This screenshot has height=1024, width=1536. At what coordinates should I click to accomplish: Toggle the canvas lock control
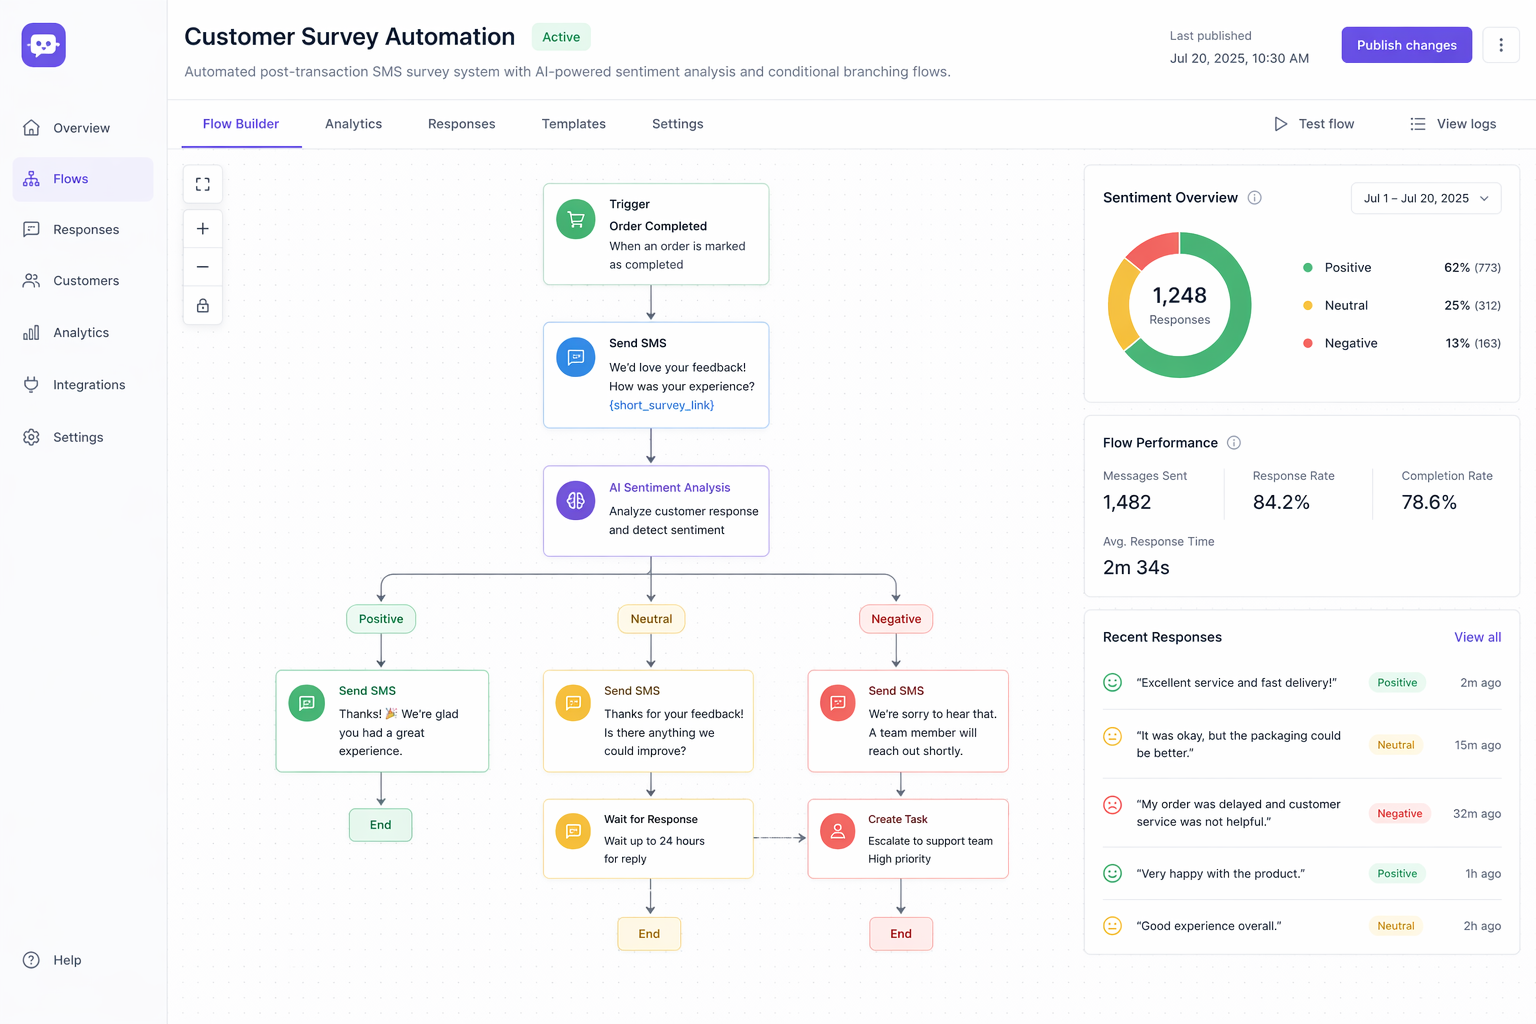coord(202,305)
